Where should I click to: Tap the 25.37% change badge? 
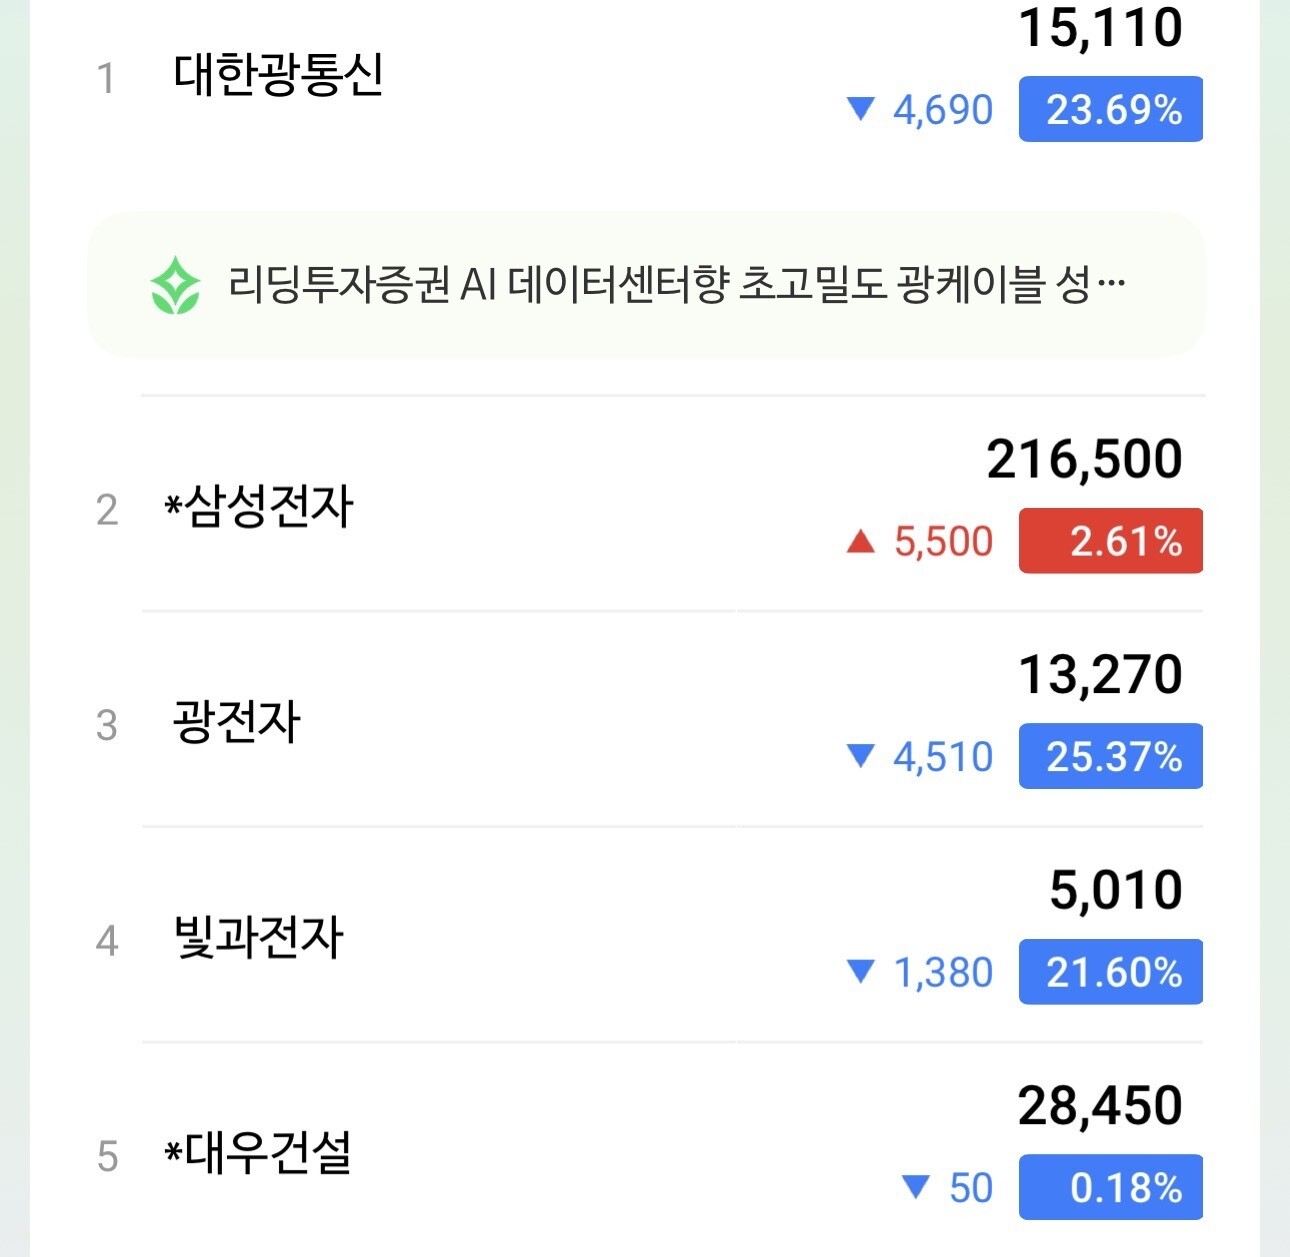(1110, 757)
